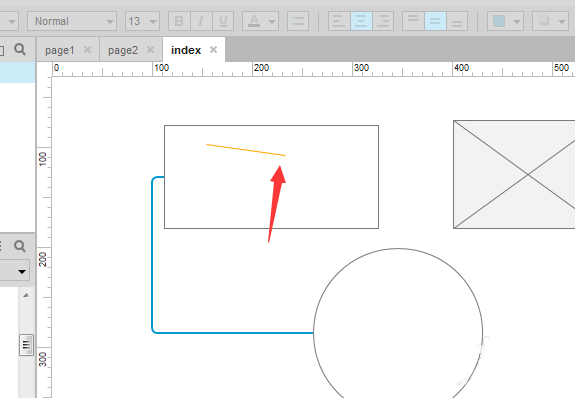Close the index tab
This screenshot has width=575, height=398.
click(213, 50)
